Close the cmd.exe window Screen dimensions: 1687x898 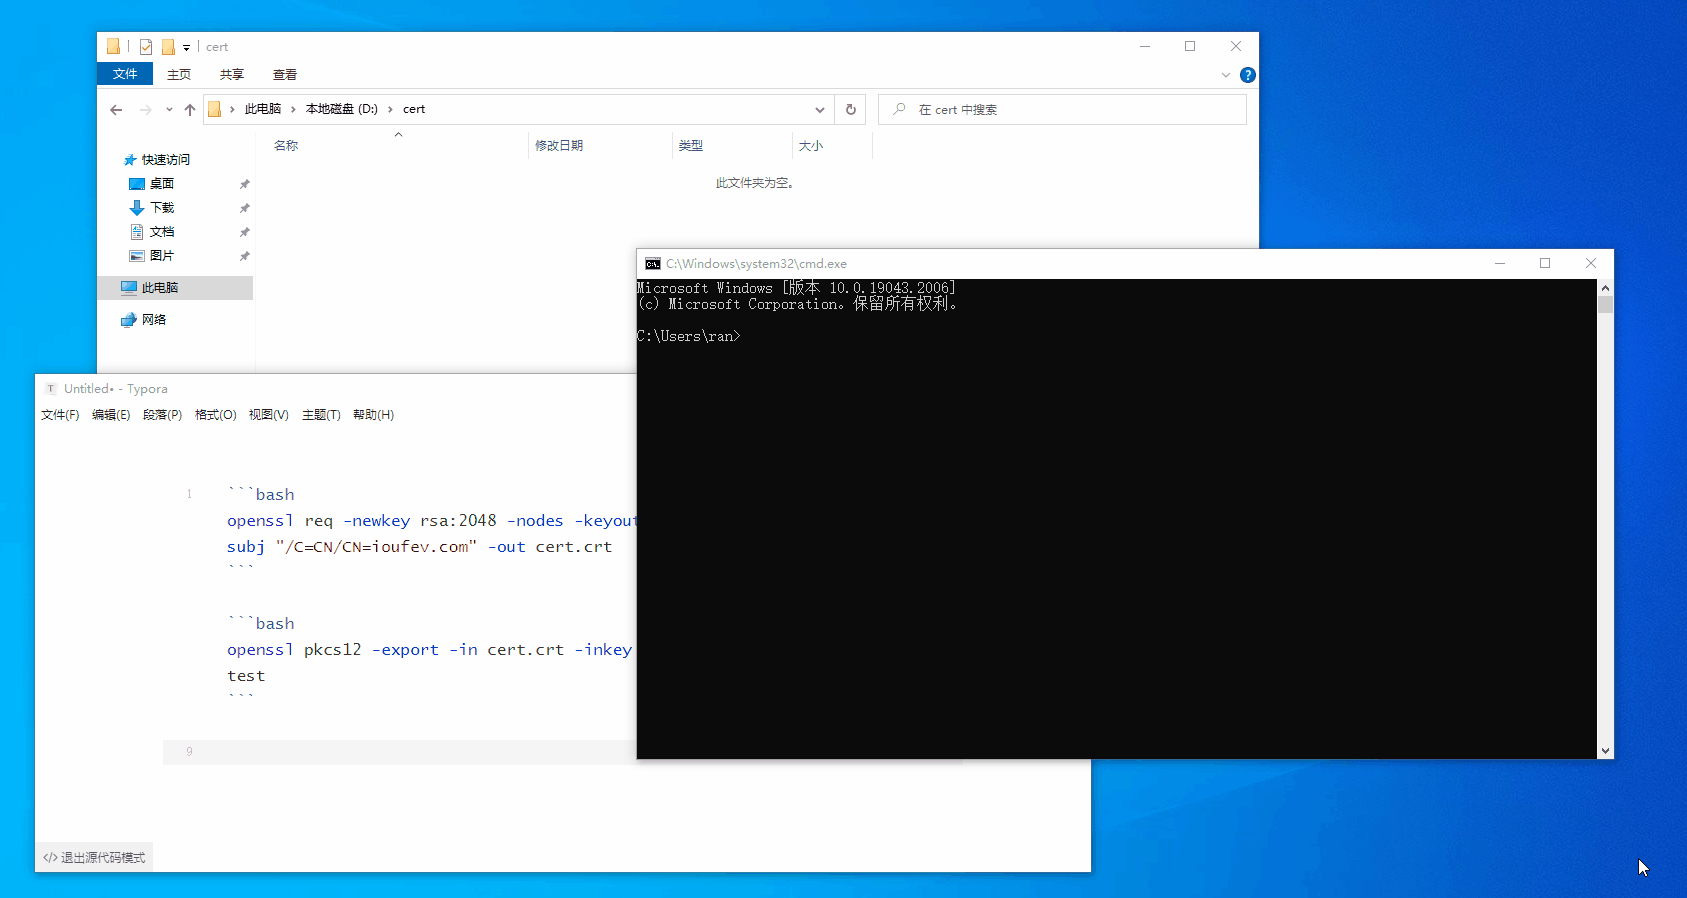coord(1591,264)
